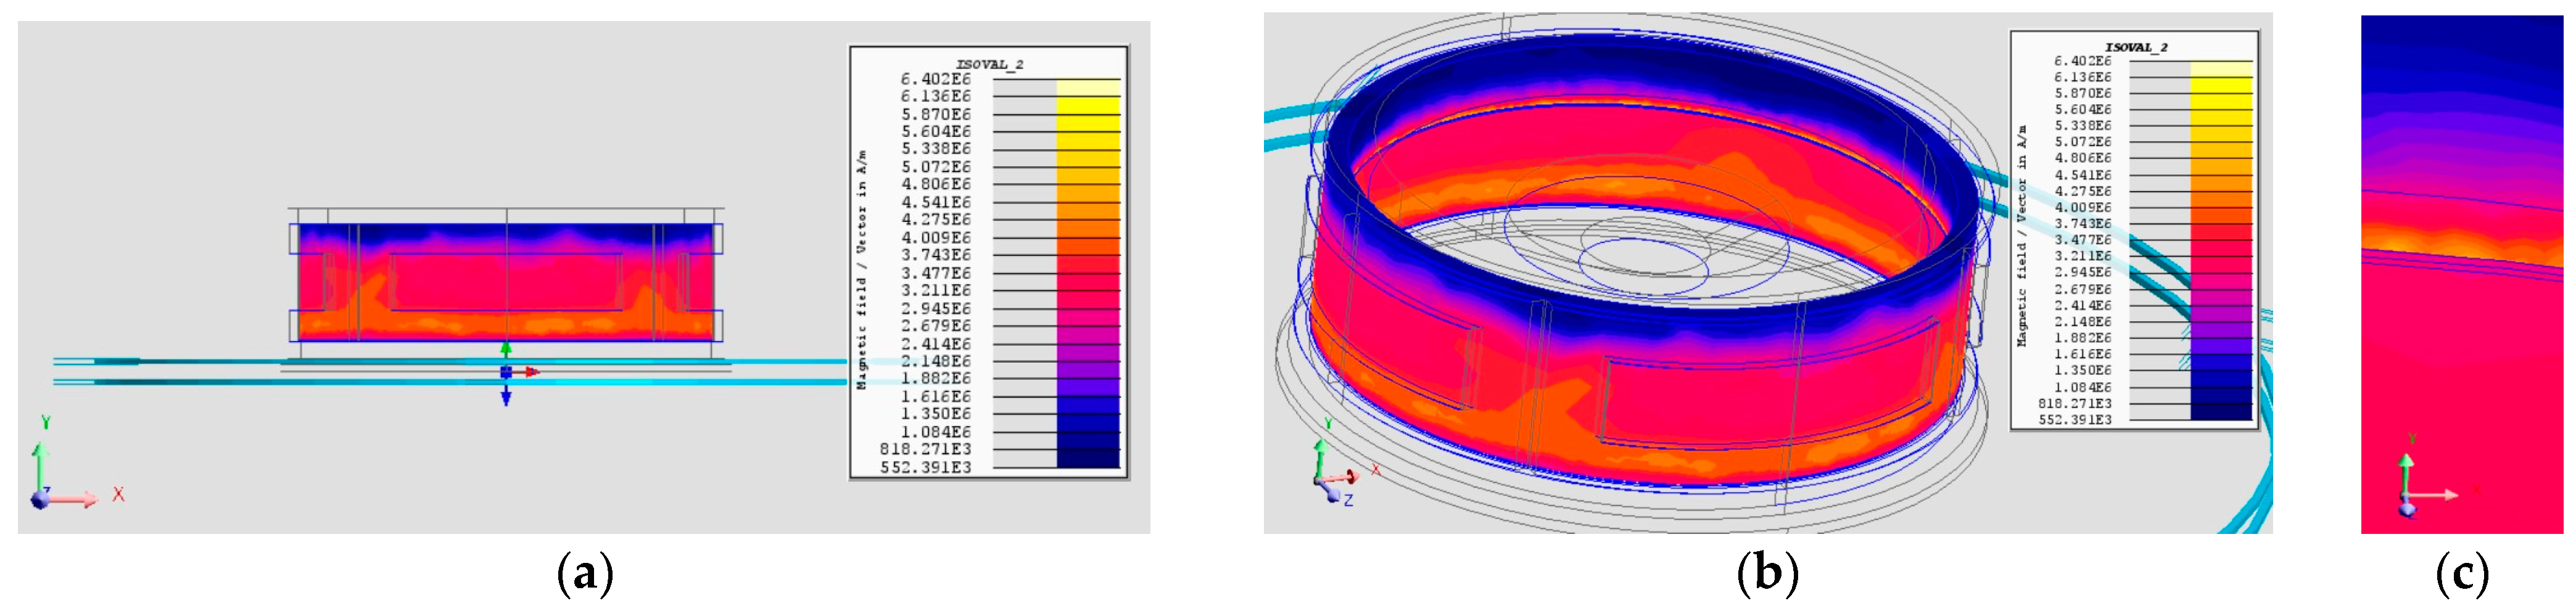Click the (a) caption label
The image size is (2576, 611).
584,574
